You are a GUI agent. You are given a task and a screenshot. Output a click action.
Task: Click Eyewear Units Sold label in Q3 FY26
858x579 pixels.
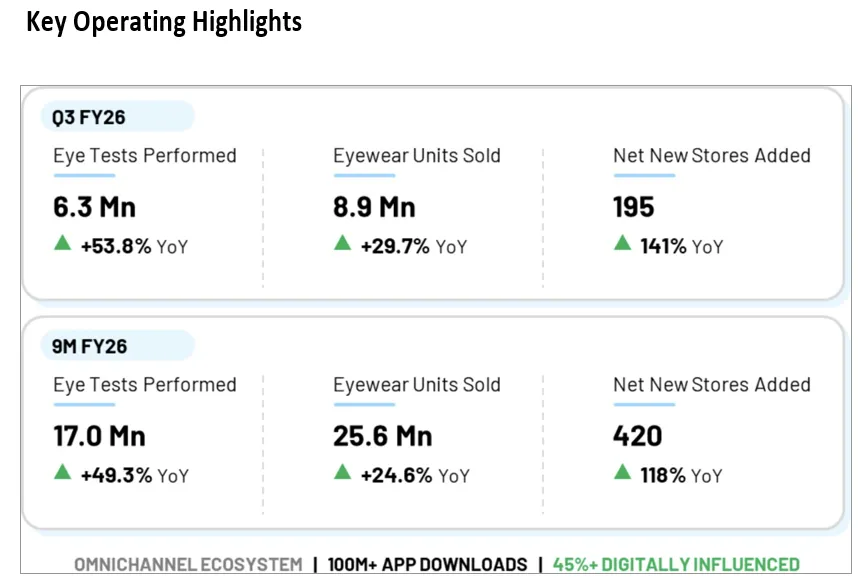417,156
